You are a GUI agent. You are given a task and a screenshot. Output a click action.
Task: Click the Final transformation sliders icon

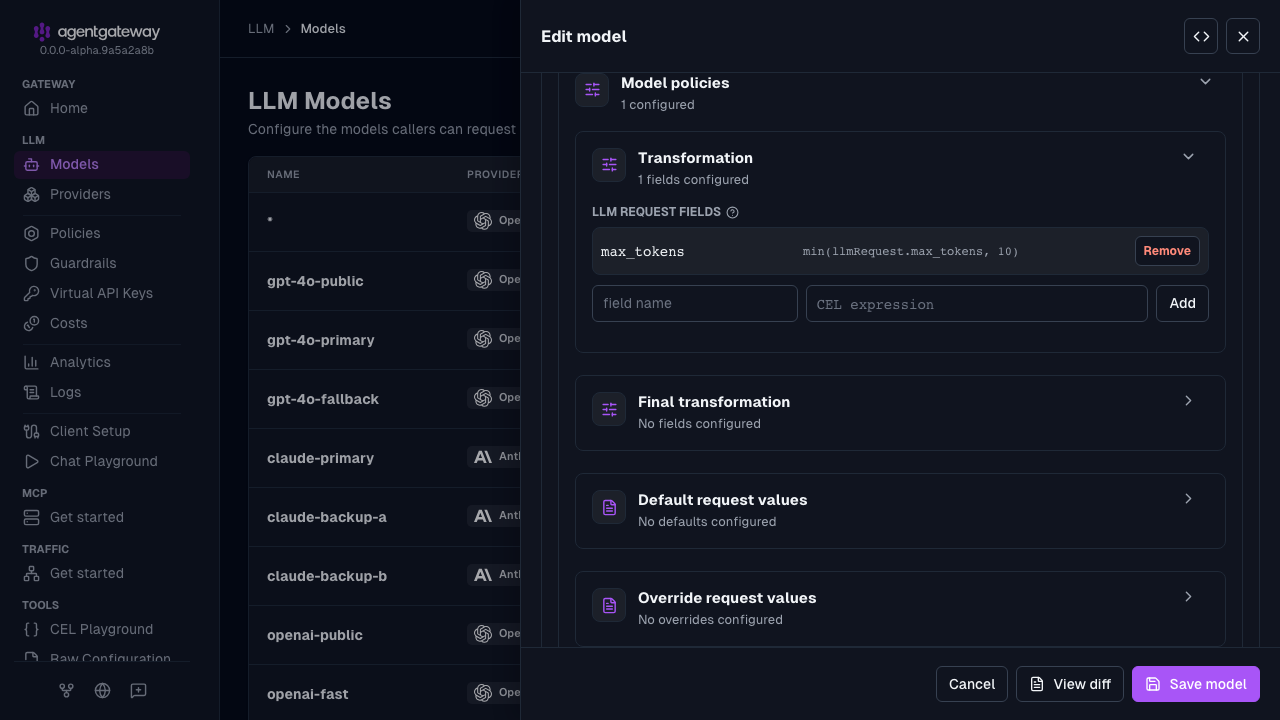tap(609, 409)
